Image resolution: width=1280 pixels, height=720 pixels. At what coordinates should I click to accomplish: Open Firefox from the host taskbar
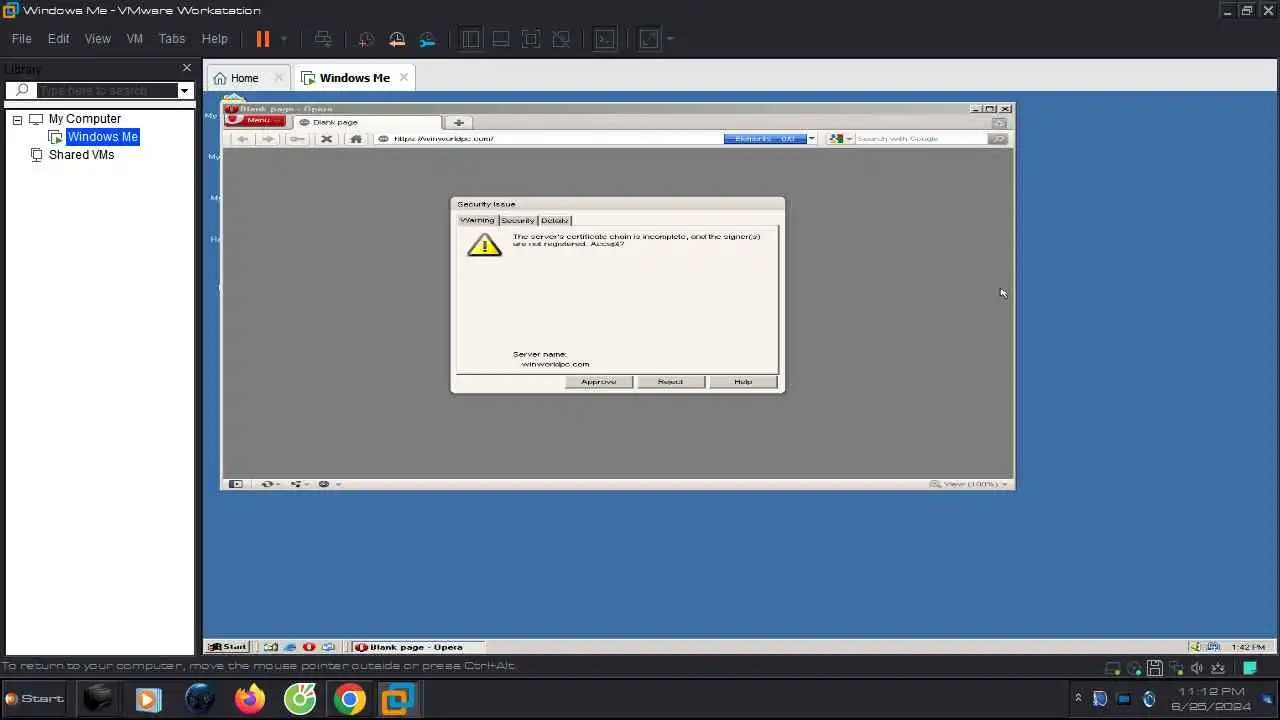[249, 698]
